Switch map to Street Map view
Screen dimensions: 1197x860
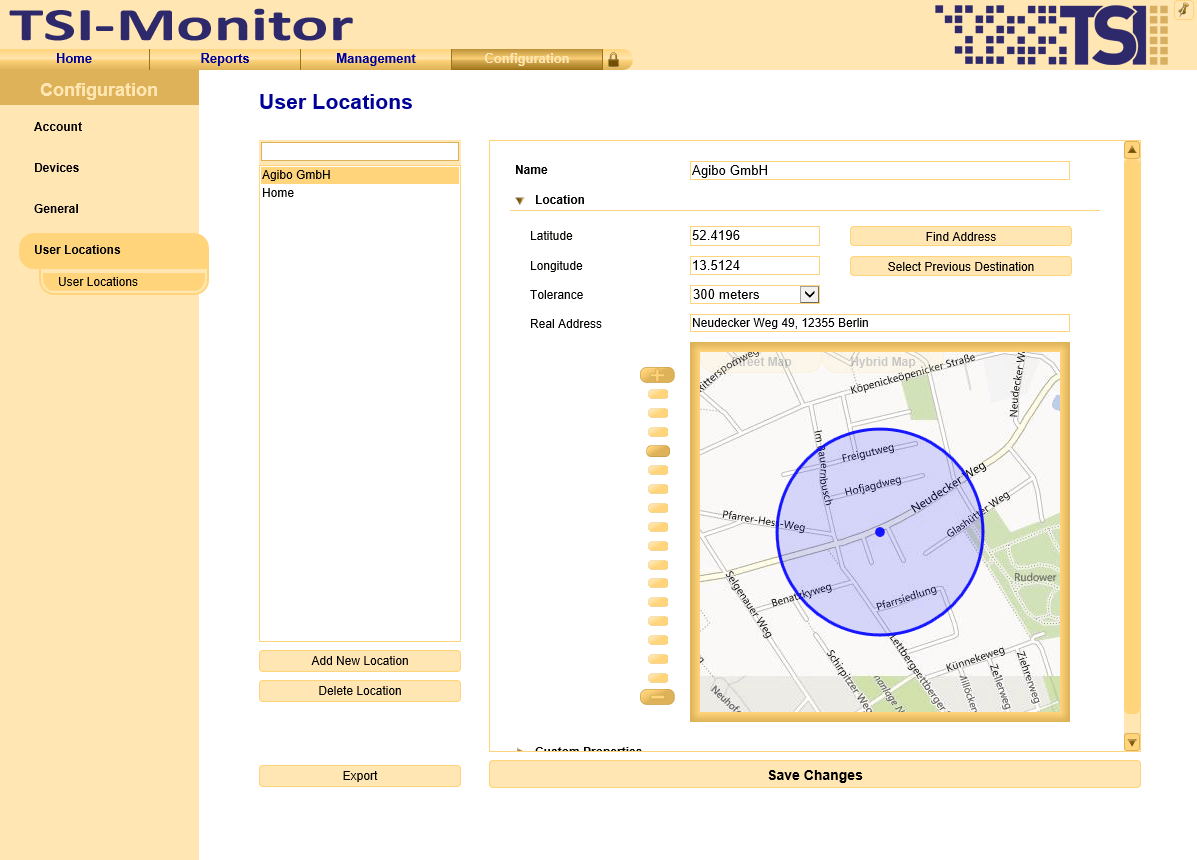(760, 362)
